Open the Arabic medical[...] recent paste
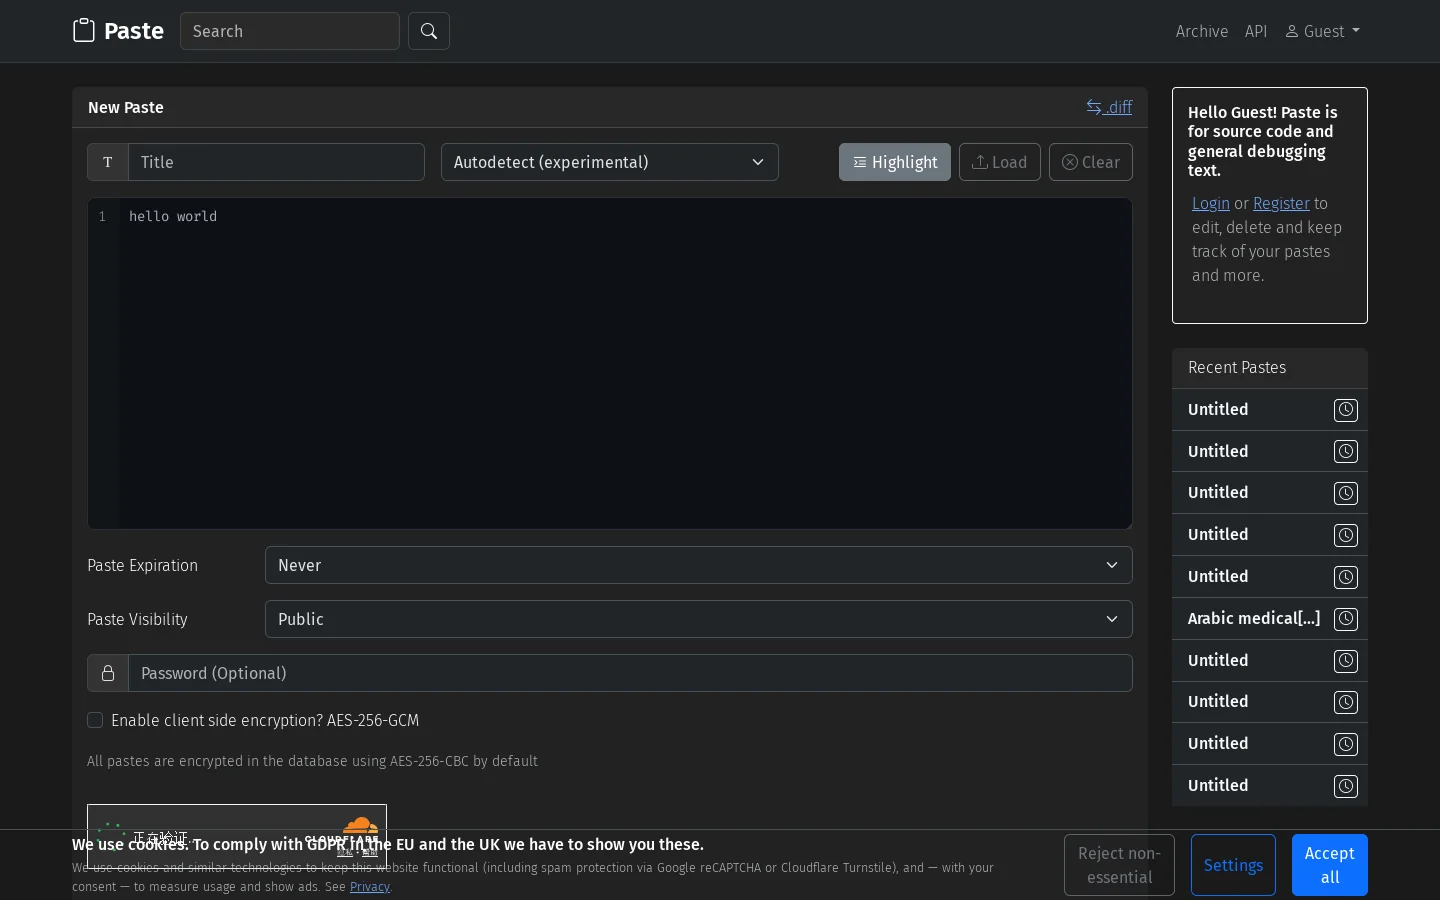 tap(1254, 618)
